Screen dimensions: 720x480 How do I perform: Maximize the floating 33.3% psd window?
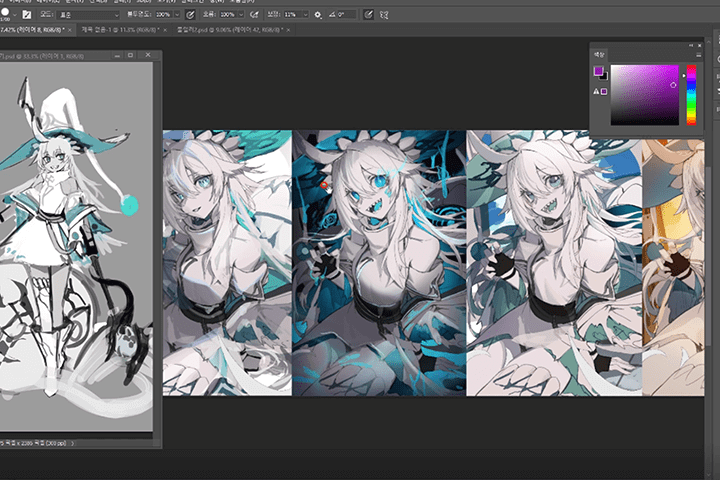130,55
